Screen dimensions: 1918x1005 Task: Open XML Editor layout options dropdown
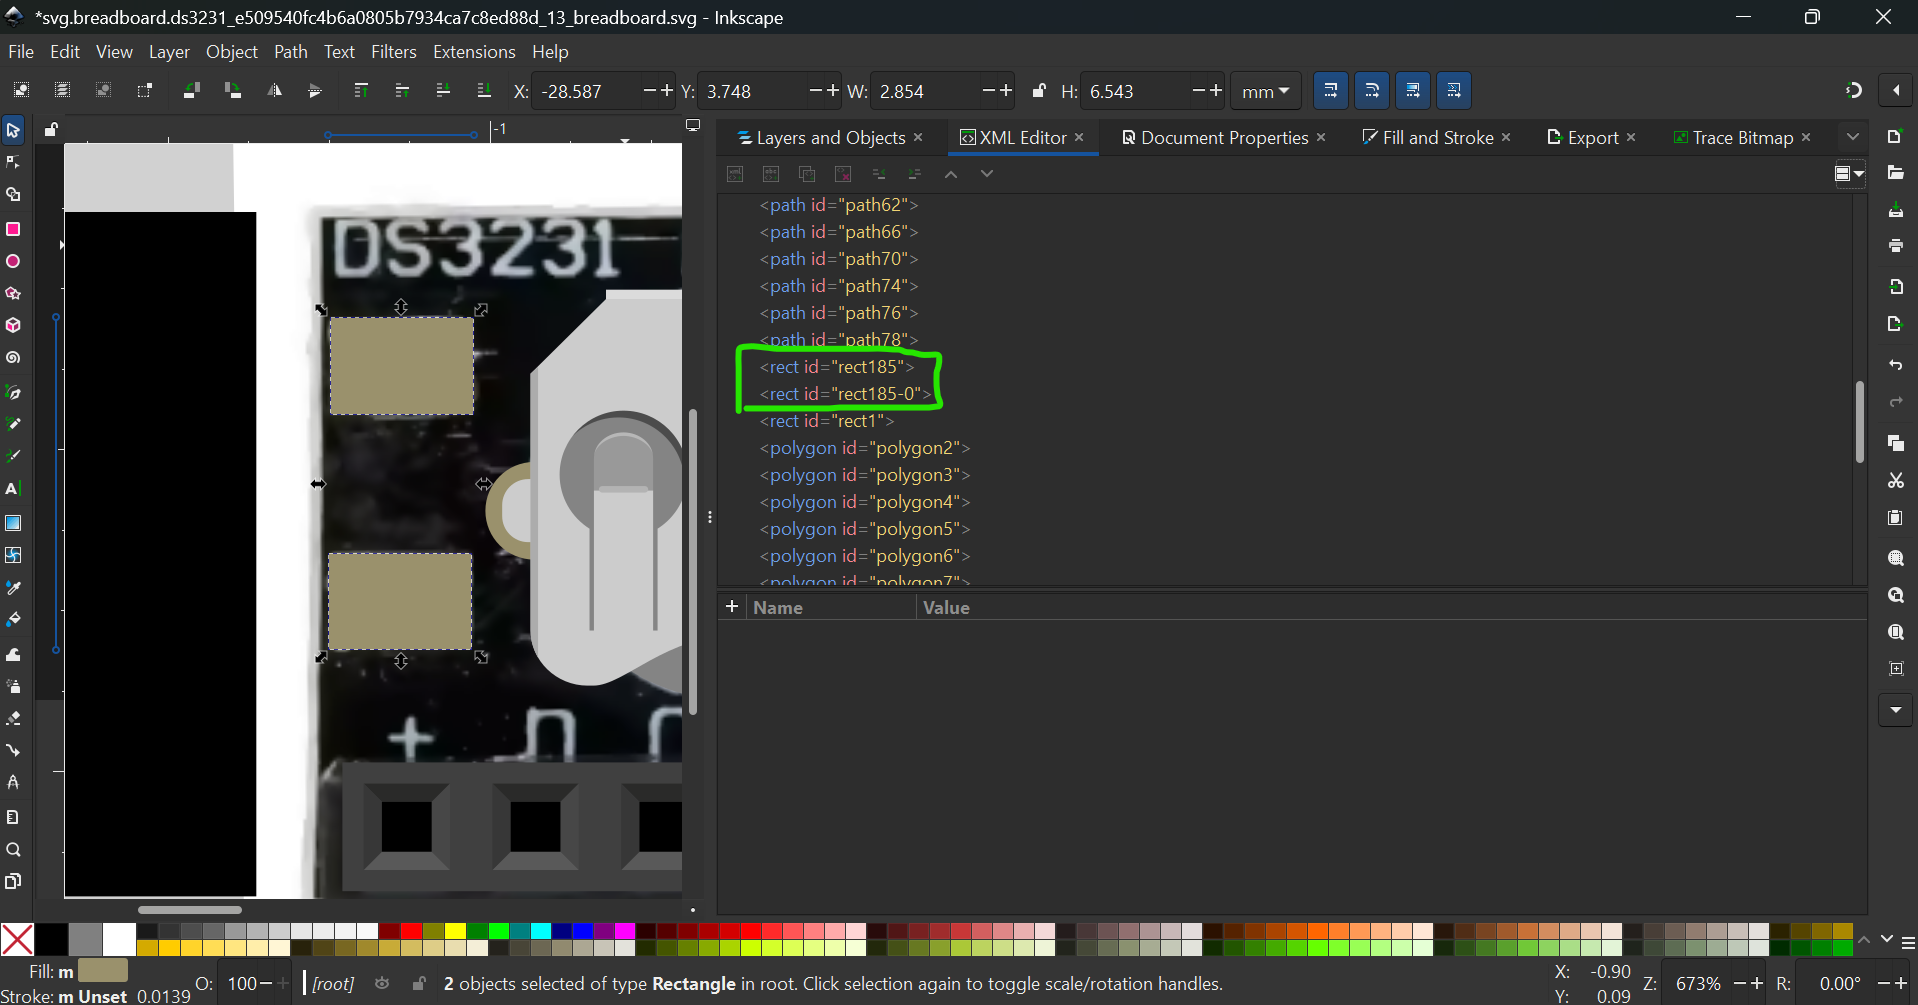click(x=1849, y=174)
